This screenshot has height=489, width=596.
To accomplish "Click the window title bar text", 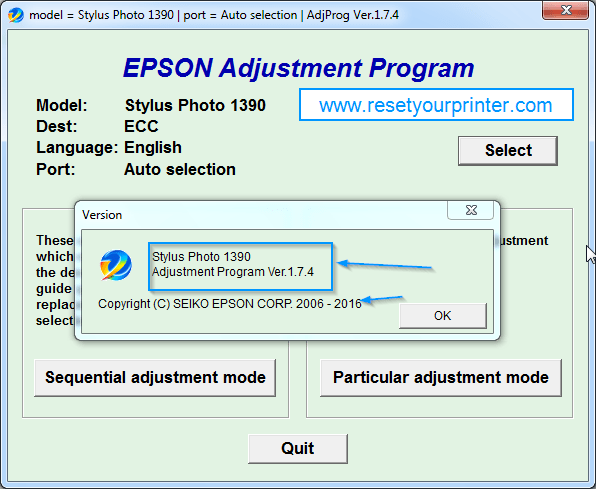I will [214, 15].
